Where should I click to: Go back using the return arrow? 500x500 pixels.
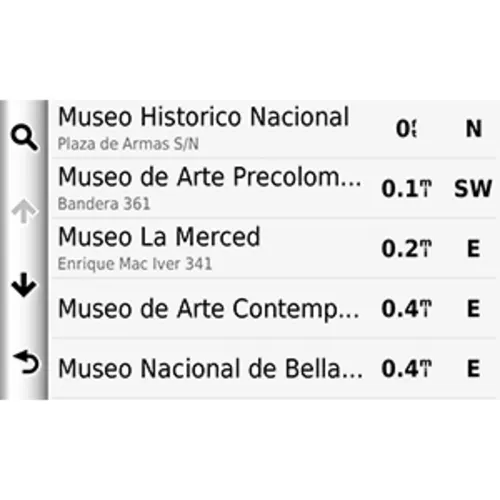(x=26, y=362)
